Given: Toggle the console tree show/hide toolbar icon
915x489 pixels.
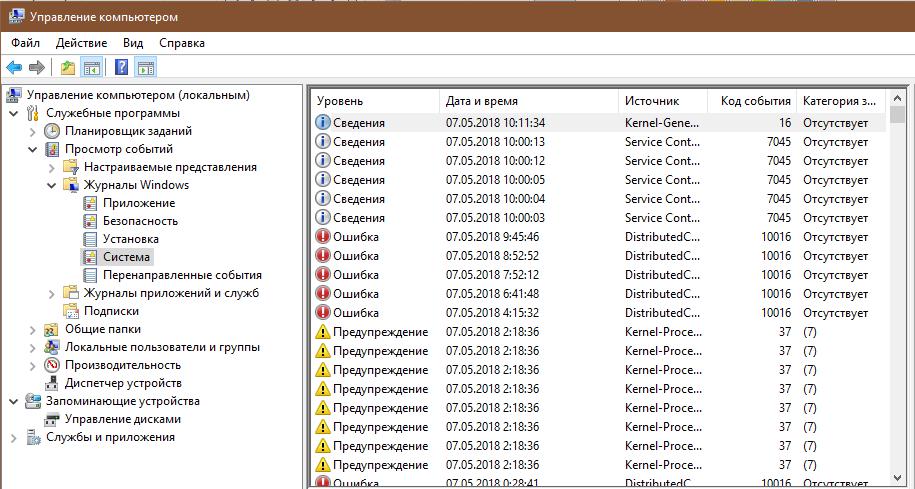Looking at the screenshot, I should [x=91, y=68].
